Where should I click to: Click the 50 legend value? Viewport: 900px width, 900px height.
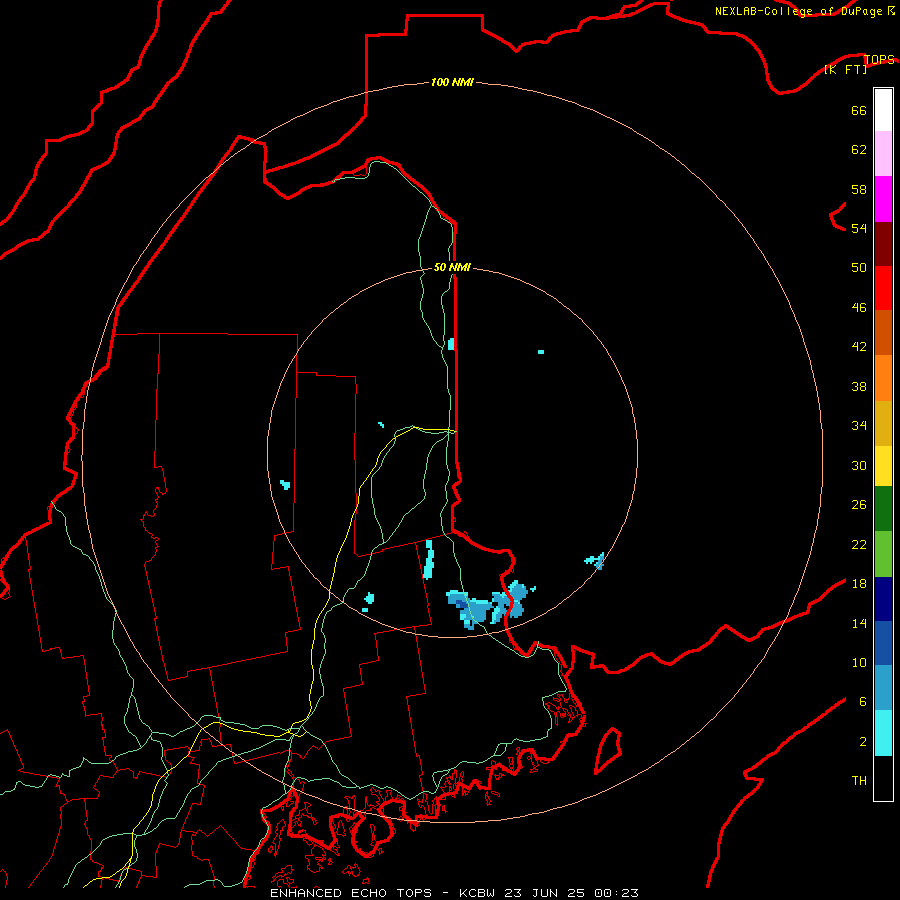(x=859, y=267)
